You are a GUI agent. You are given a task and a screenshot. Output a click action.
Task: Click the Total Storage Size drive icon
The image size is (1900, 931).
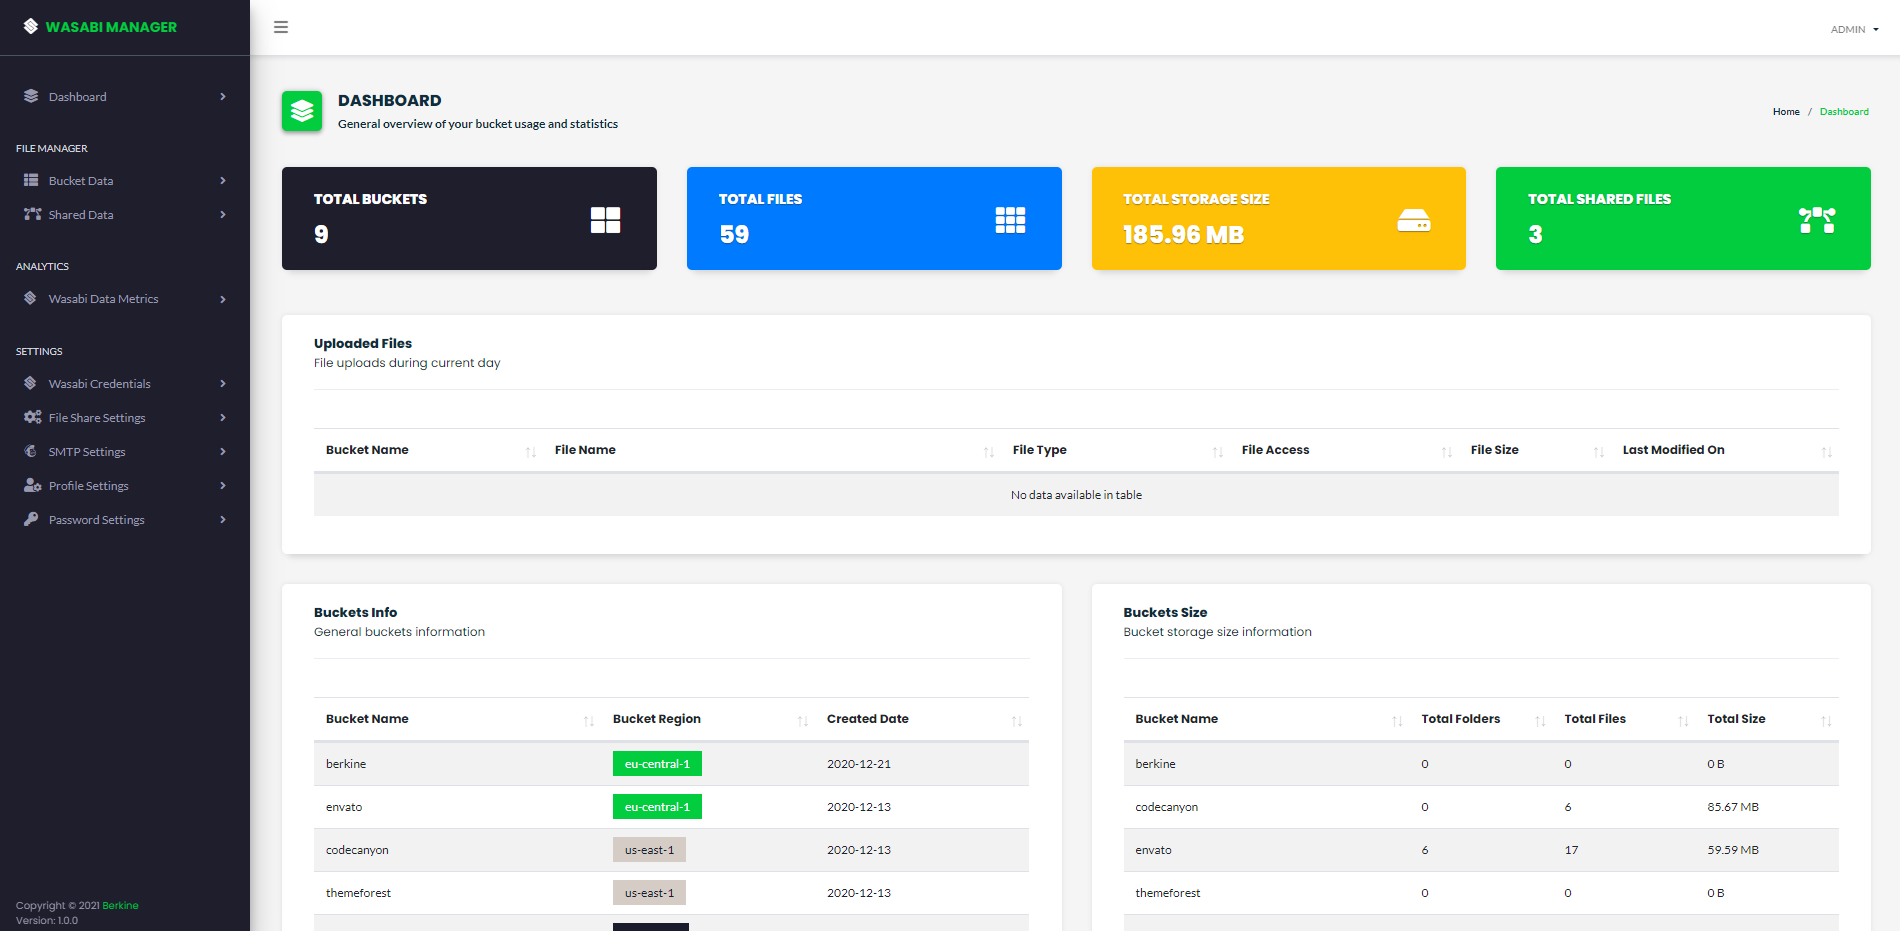coord(1413,221)
